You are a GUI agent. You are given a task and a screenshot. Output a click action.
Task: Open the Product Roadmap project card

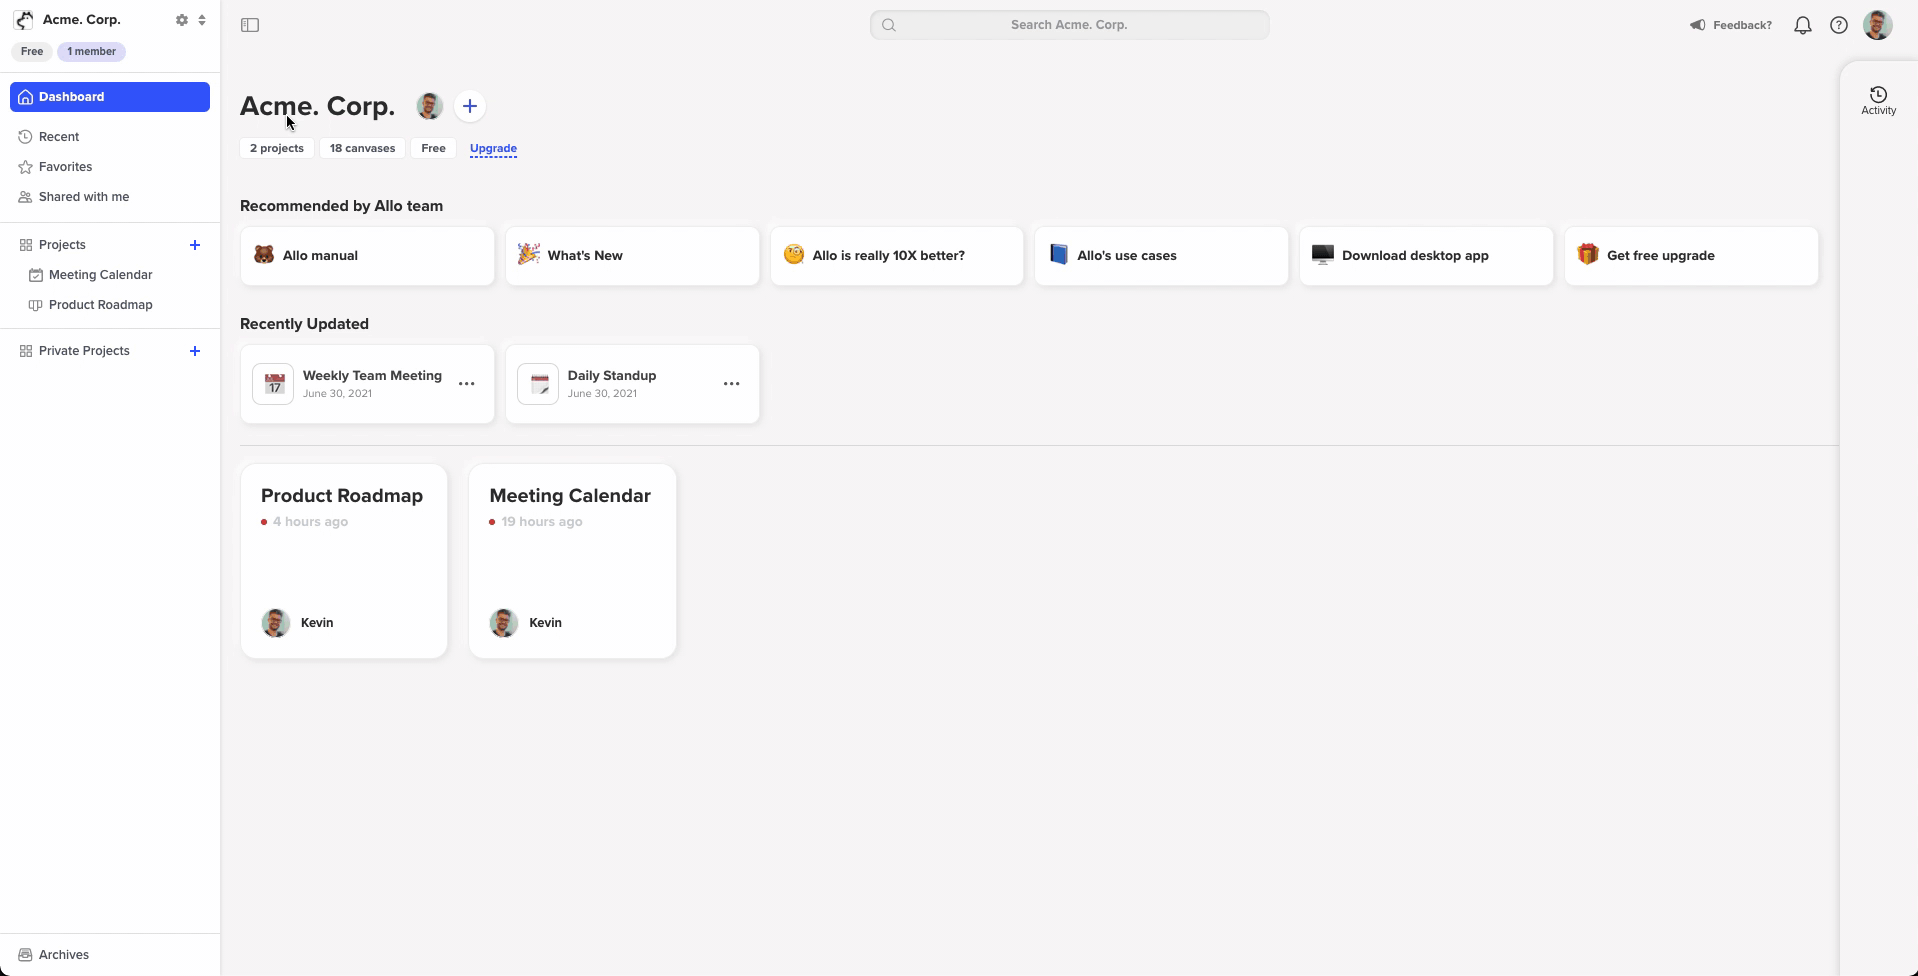pos(344,560)
